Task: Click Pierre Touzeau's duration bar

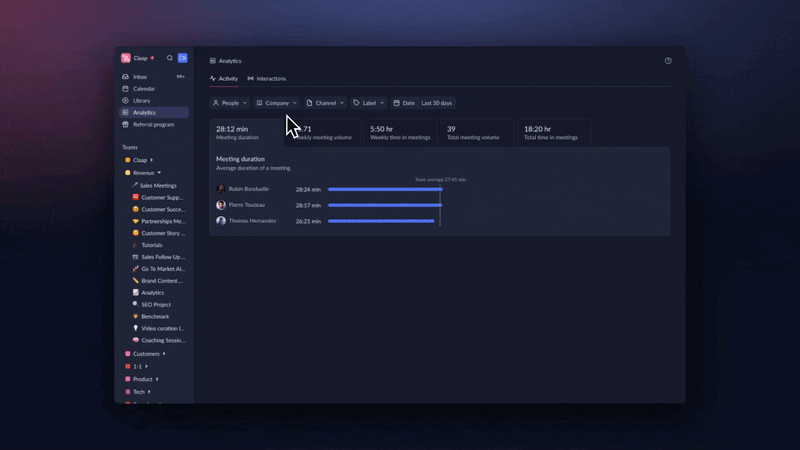Action: (x=385, y=205)
